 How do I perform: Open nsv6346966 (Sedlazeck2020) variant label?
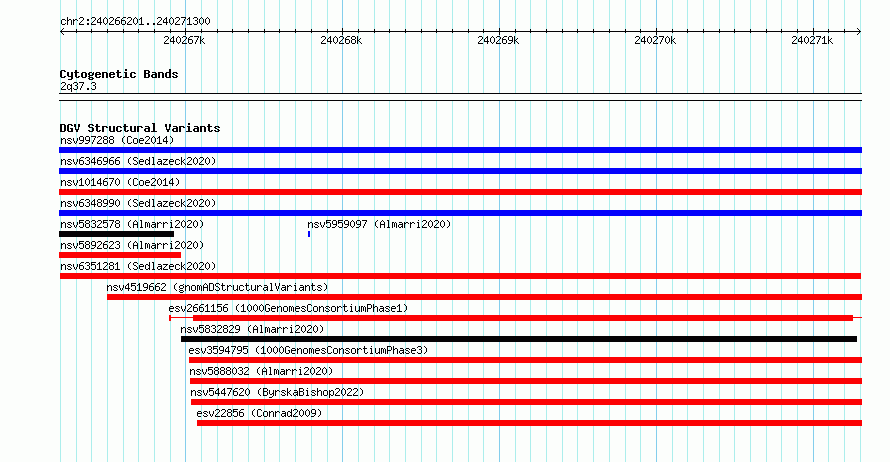pos(138,161)
